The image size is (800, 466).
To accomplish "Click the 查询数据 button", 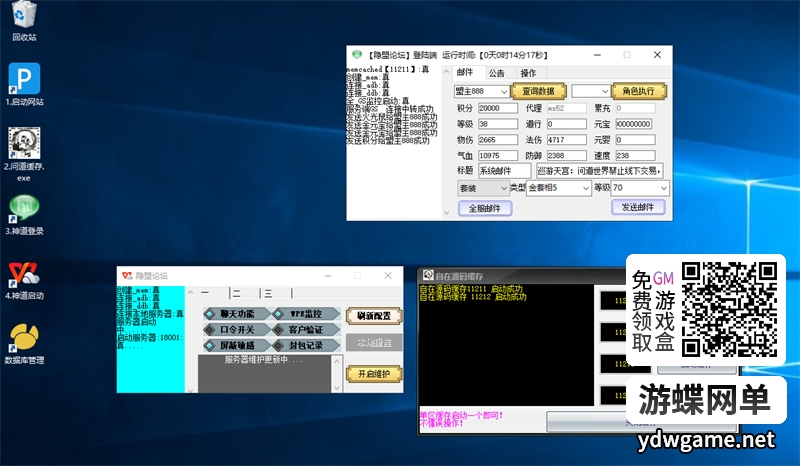I will point(538,91).
